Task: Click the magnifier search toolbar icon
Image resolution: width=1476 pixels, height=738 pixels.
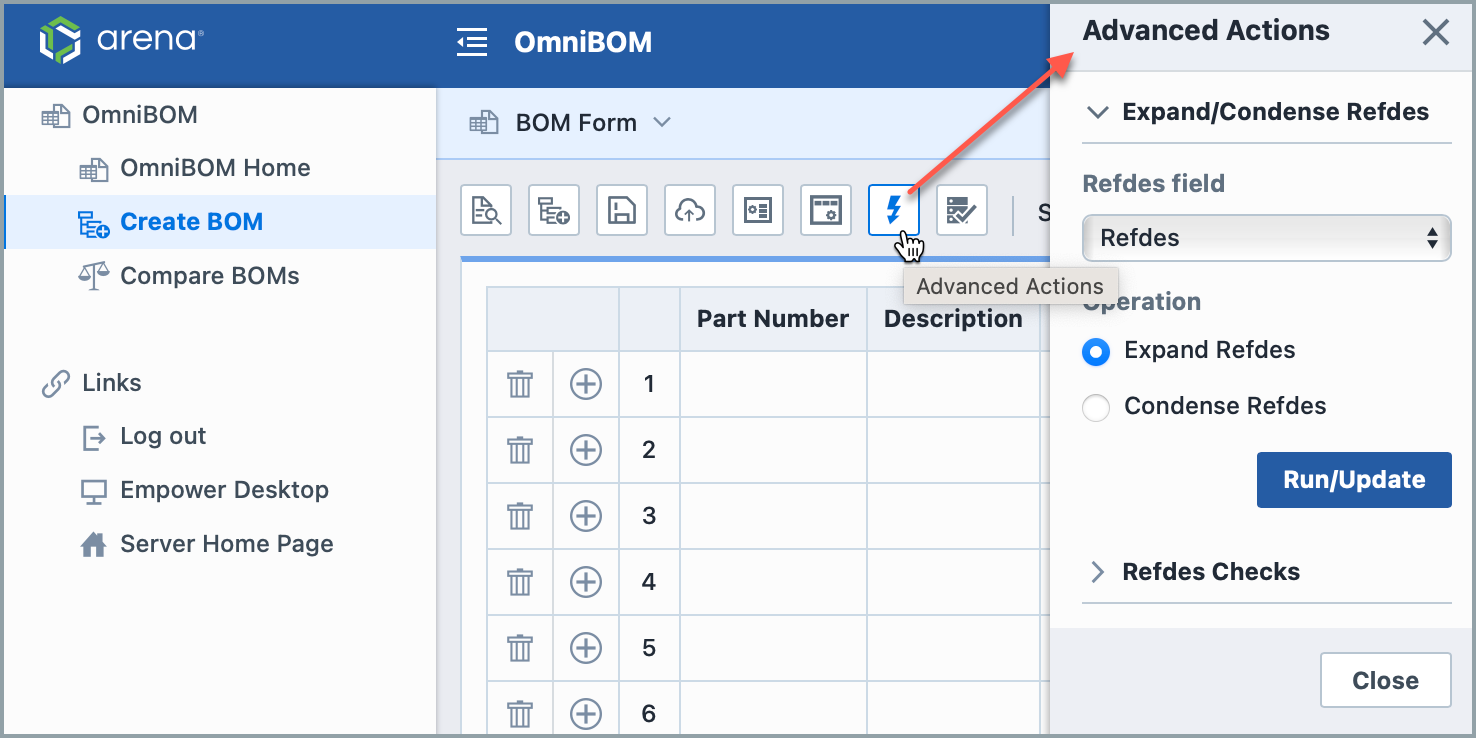Action: pos(486,210)
